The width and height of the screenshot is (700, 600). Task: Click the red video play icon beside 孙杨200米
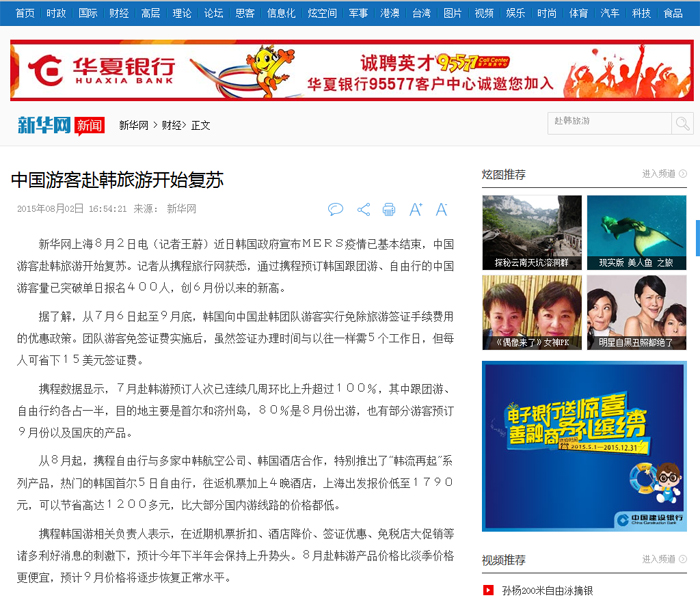(488, 590)
